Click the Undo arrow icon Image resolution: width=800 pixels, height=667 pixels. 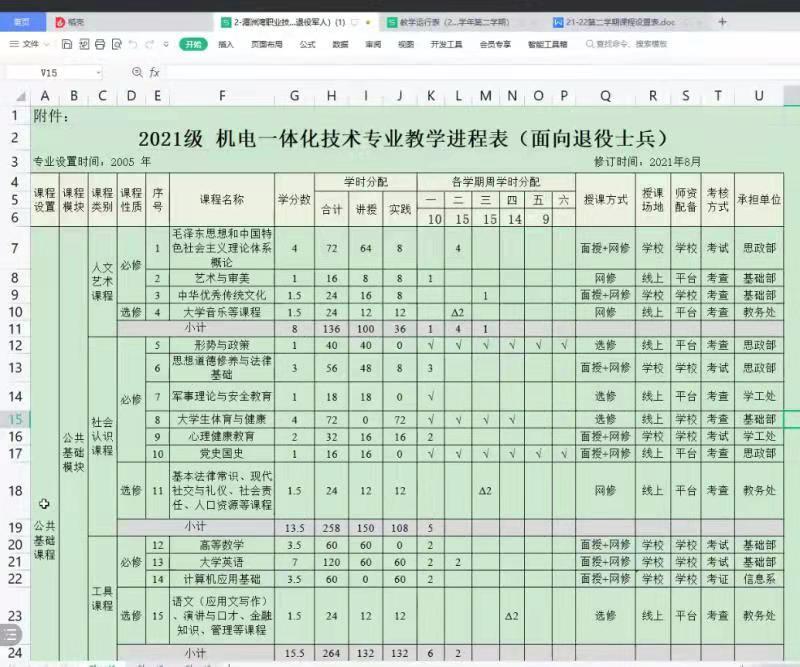tap(133, 44)
